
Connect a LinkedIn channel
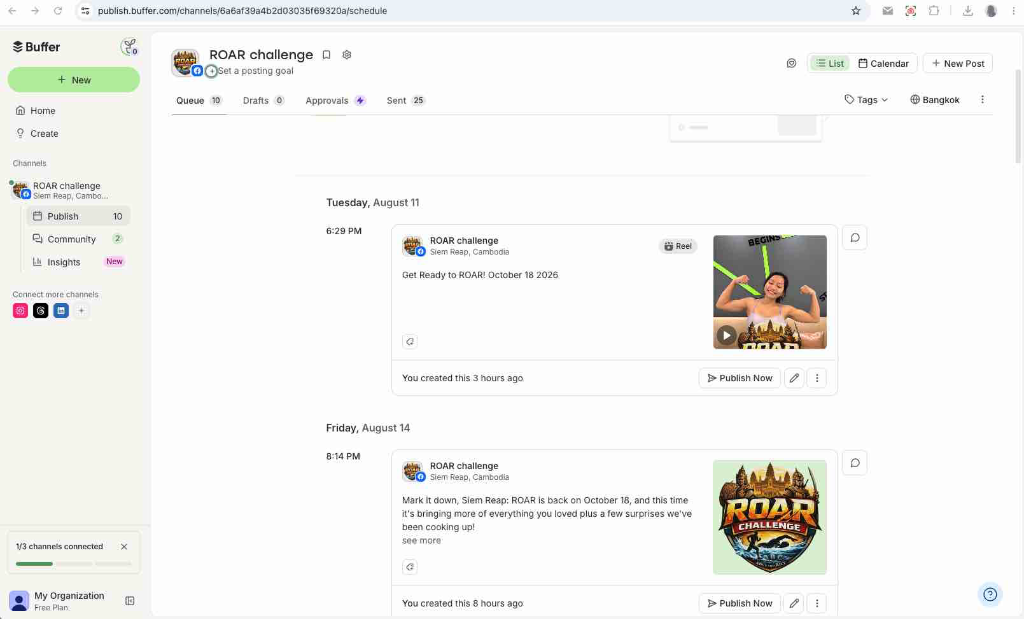[61, 311]
